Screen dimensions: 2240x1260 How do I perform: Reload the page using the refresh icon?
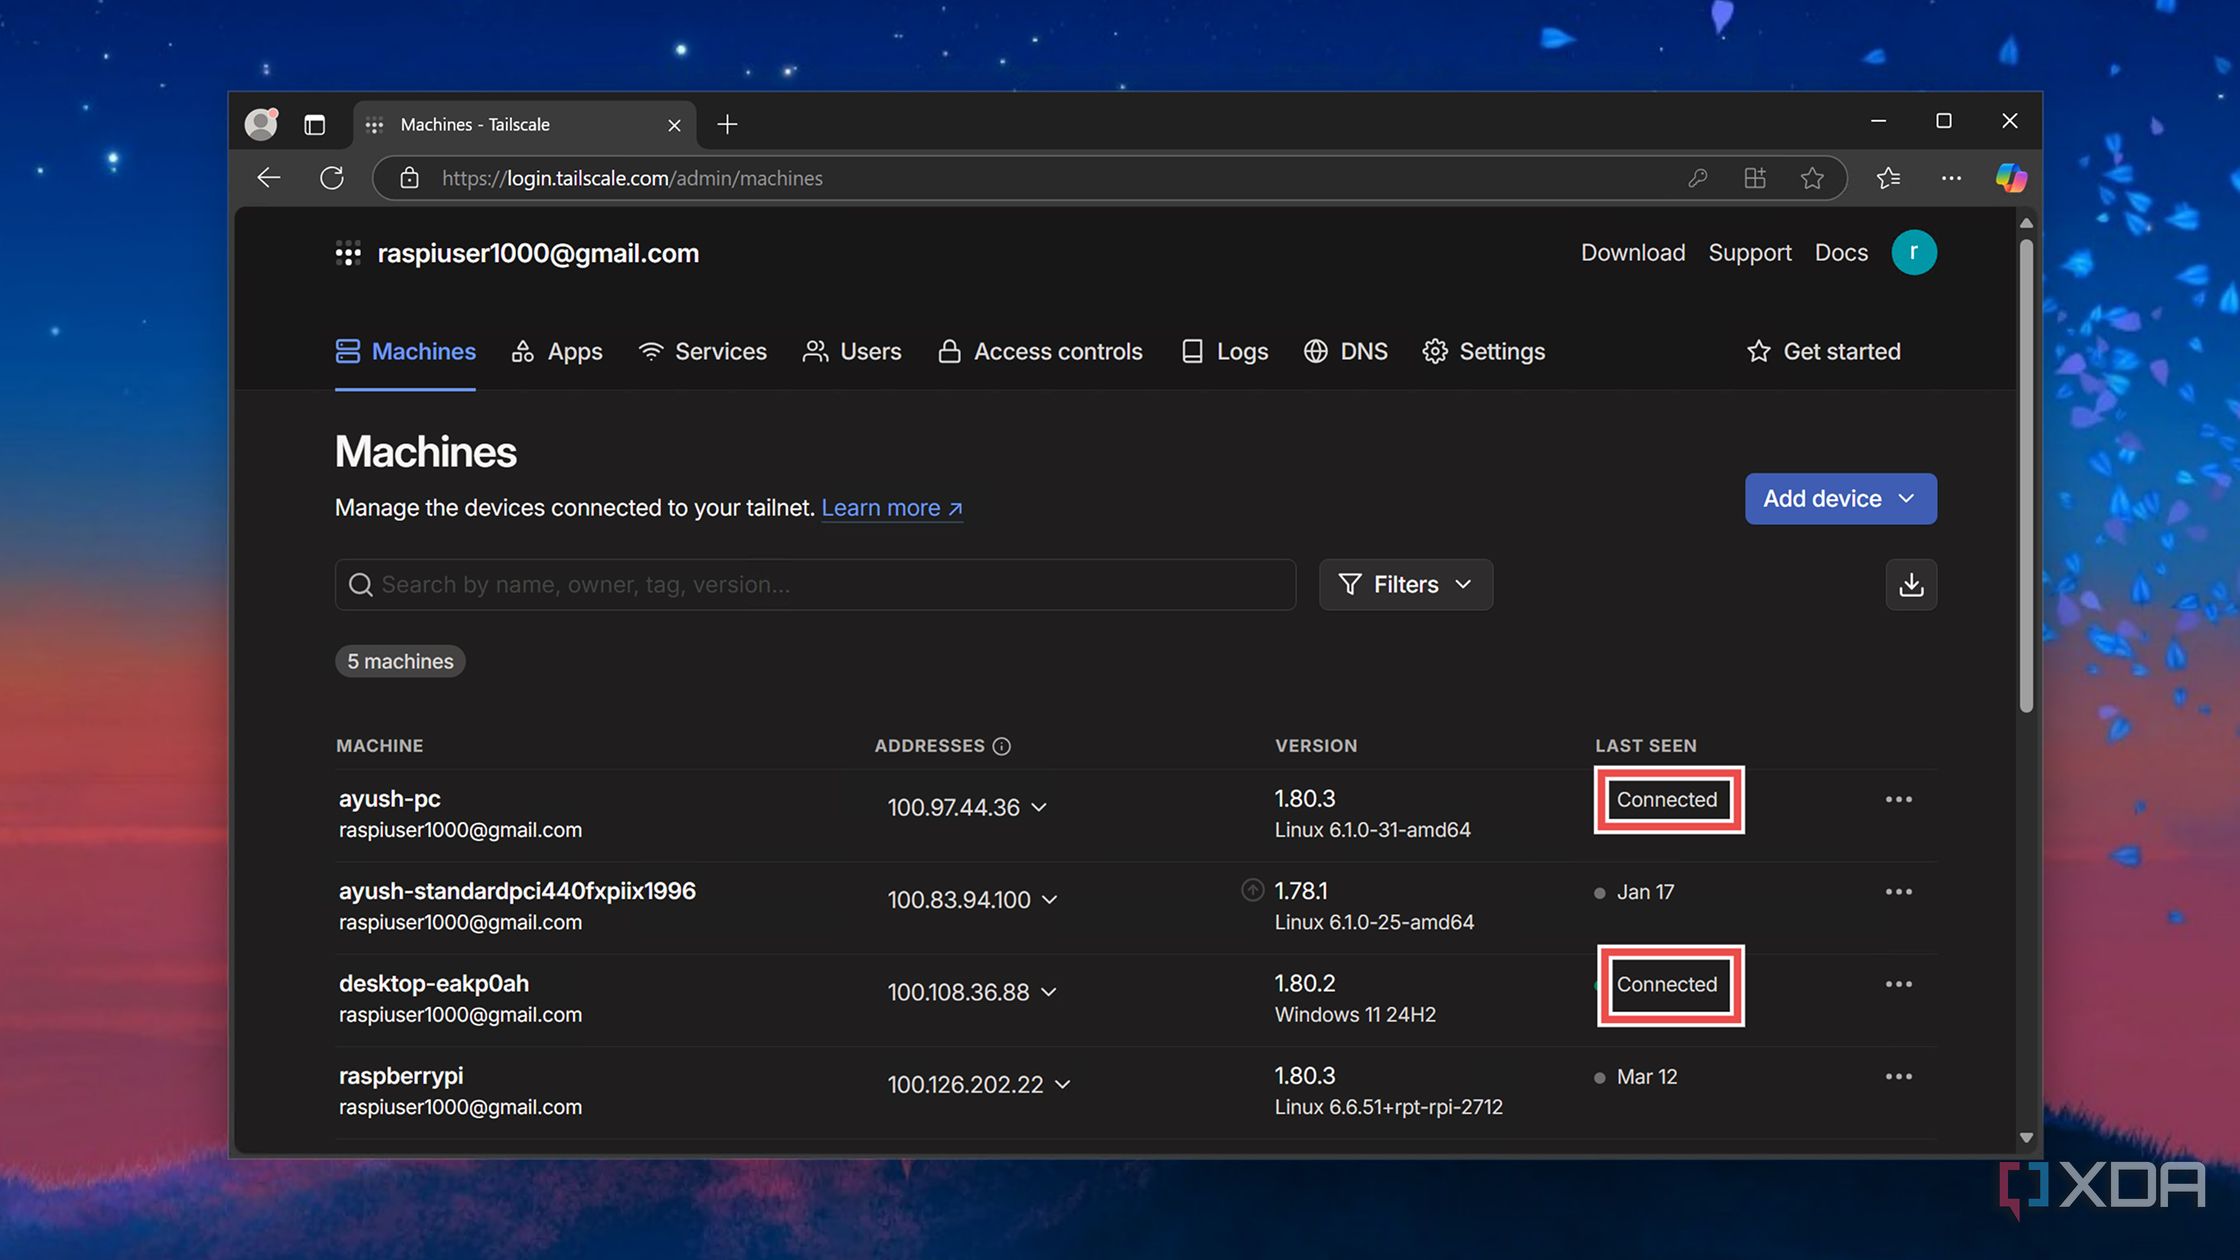[x=332, y=178]
